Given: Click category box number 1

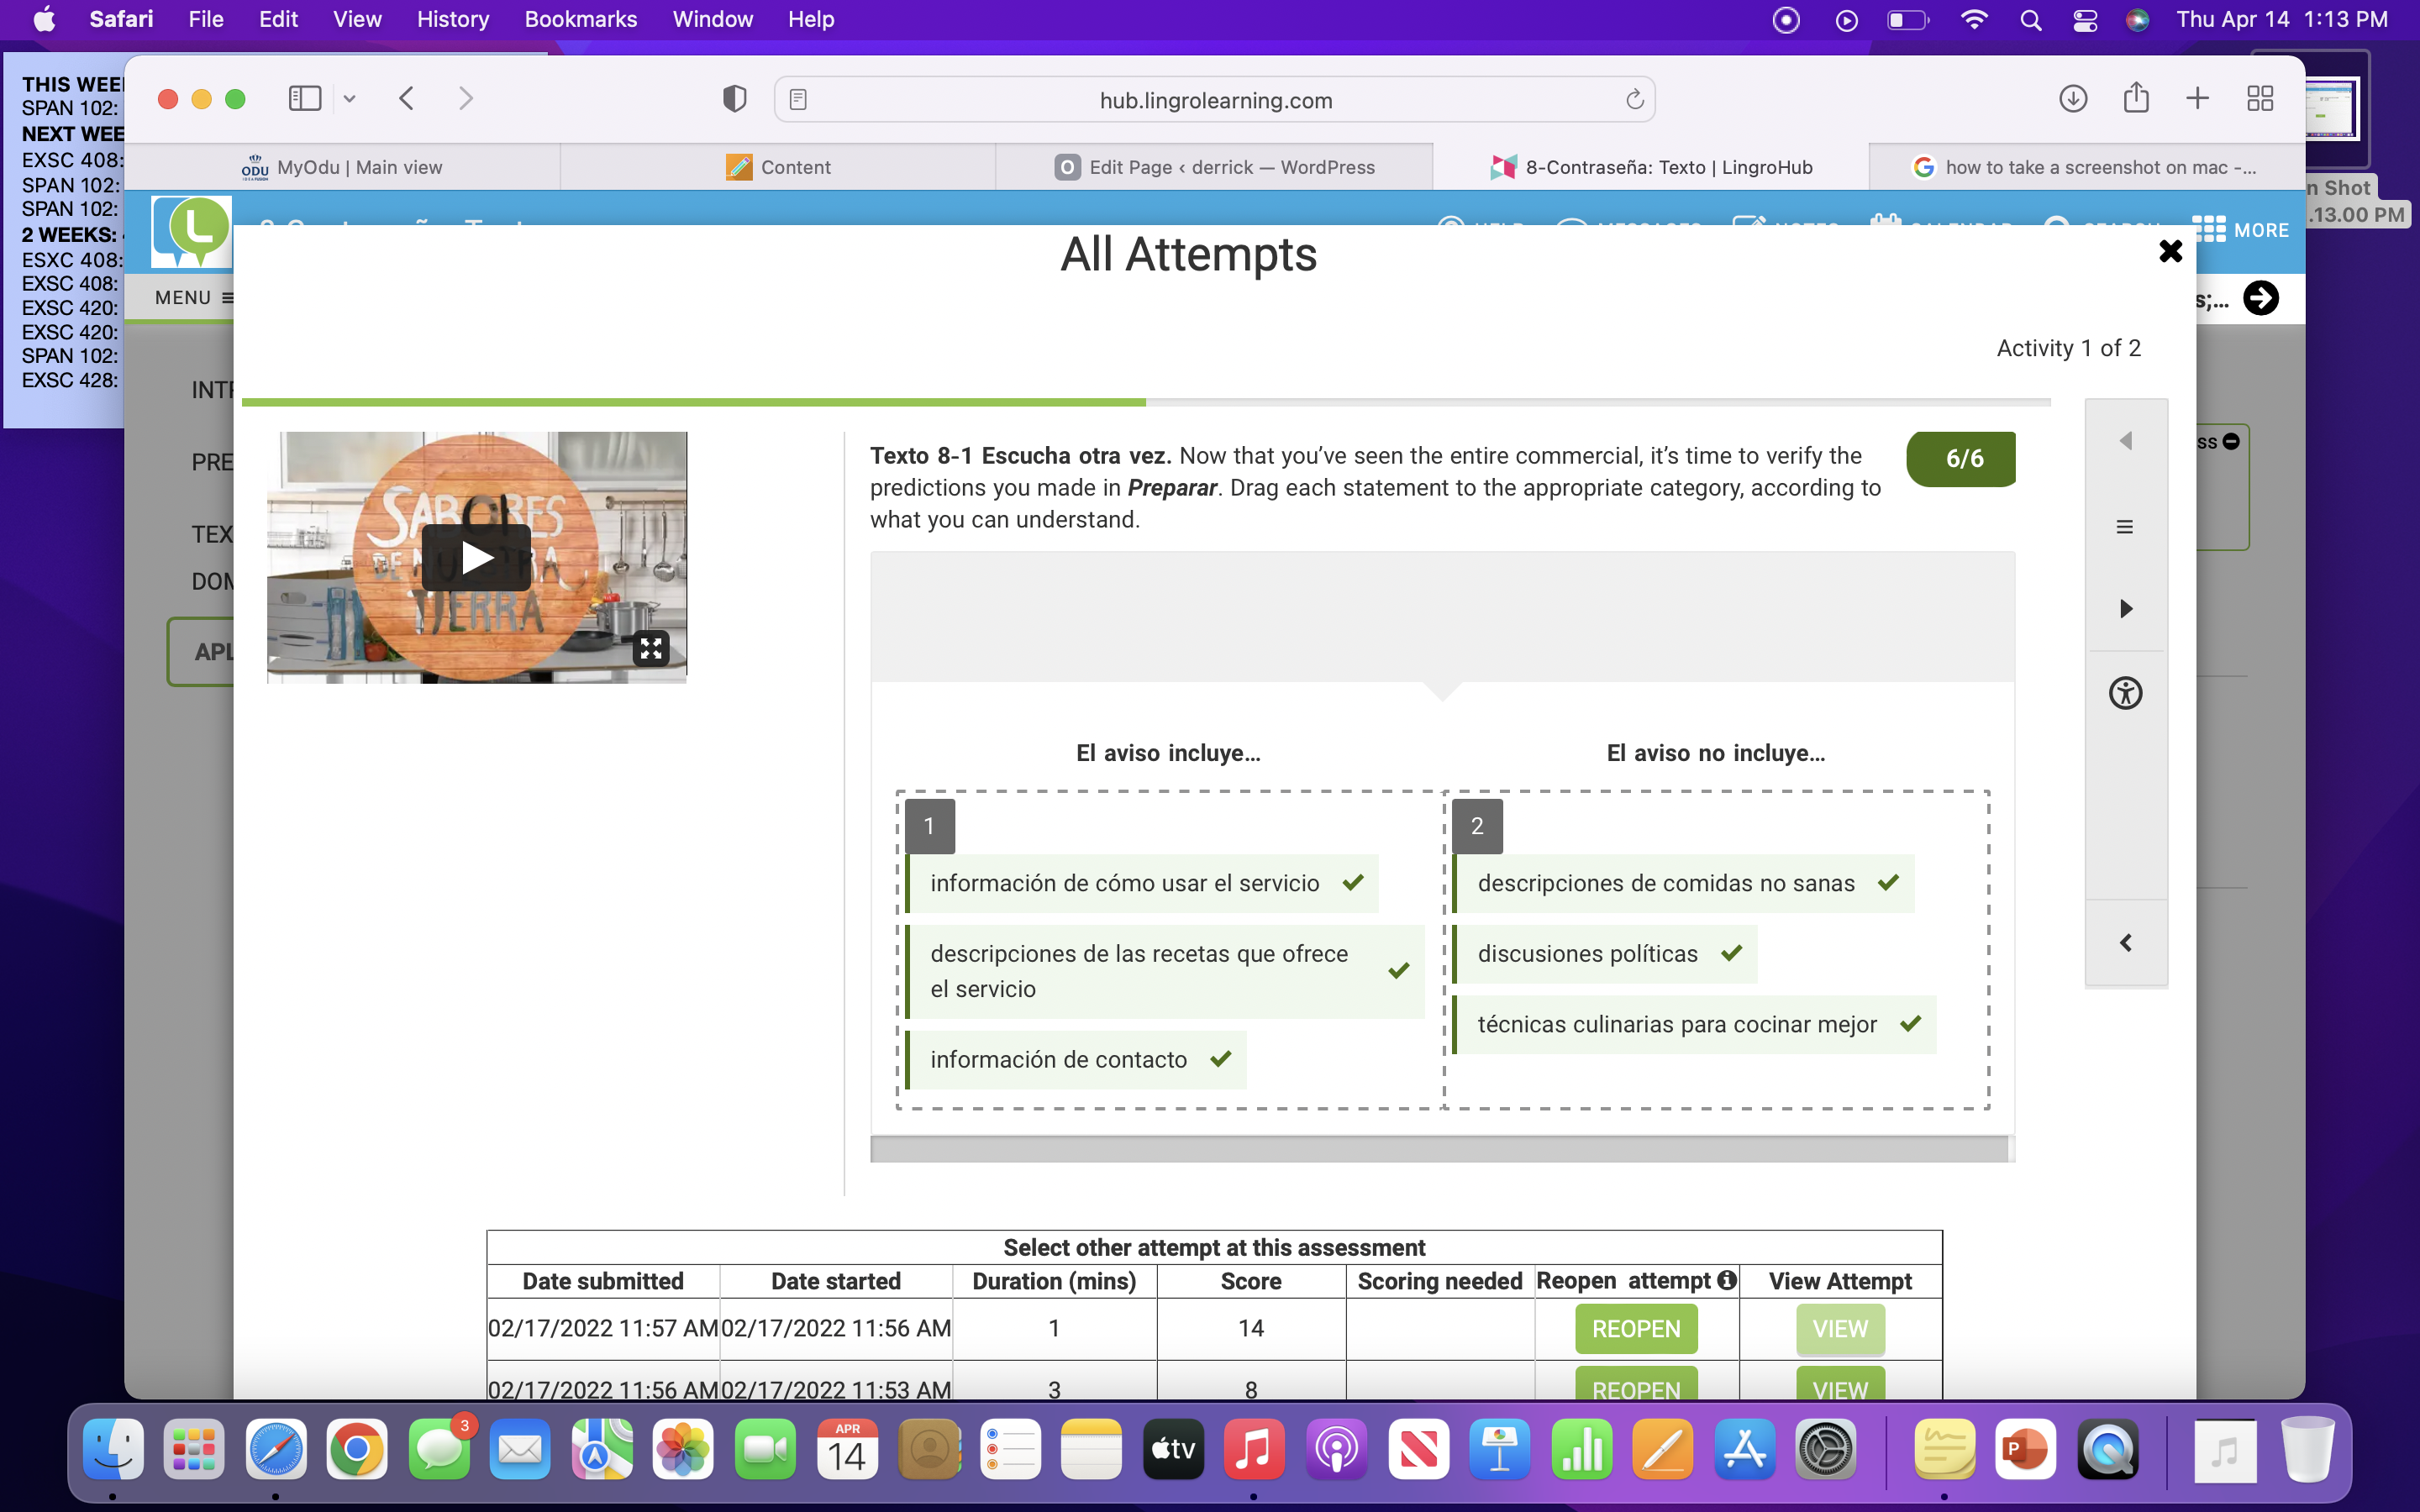Looking at the screenshot, I should pos(929,826).
